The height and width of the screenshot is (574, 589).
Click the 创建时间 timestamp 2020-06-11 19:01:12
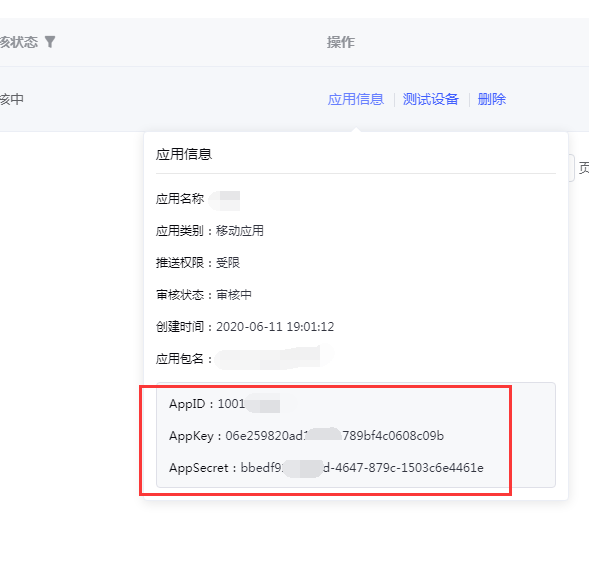(275, 326)
